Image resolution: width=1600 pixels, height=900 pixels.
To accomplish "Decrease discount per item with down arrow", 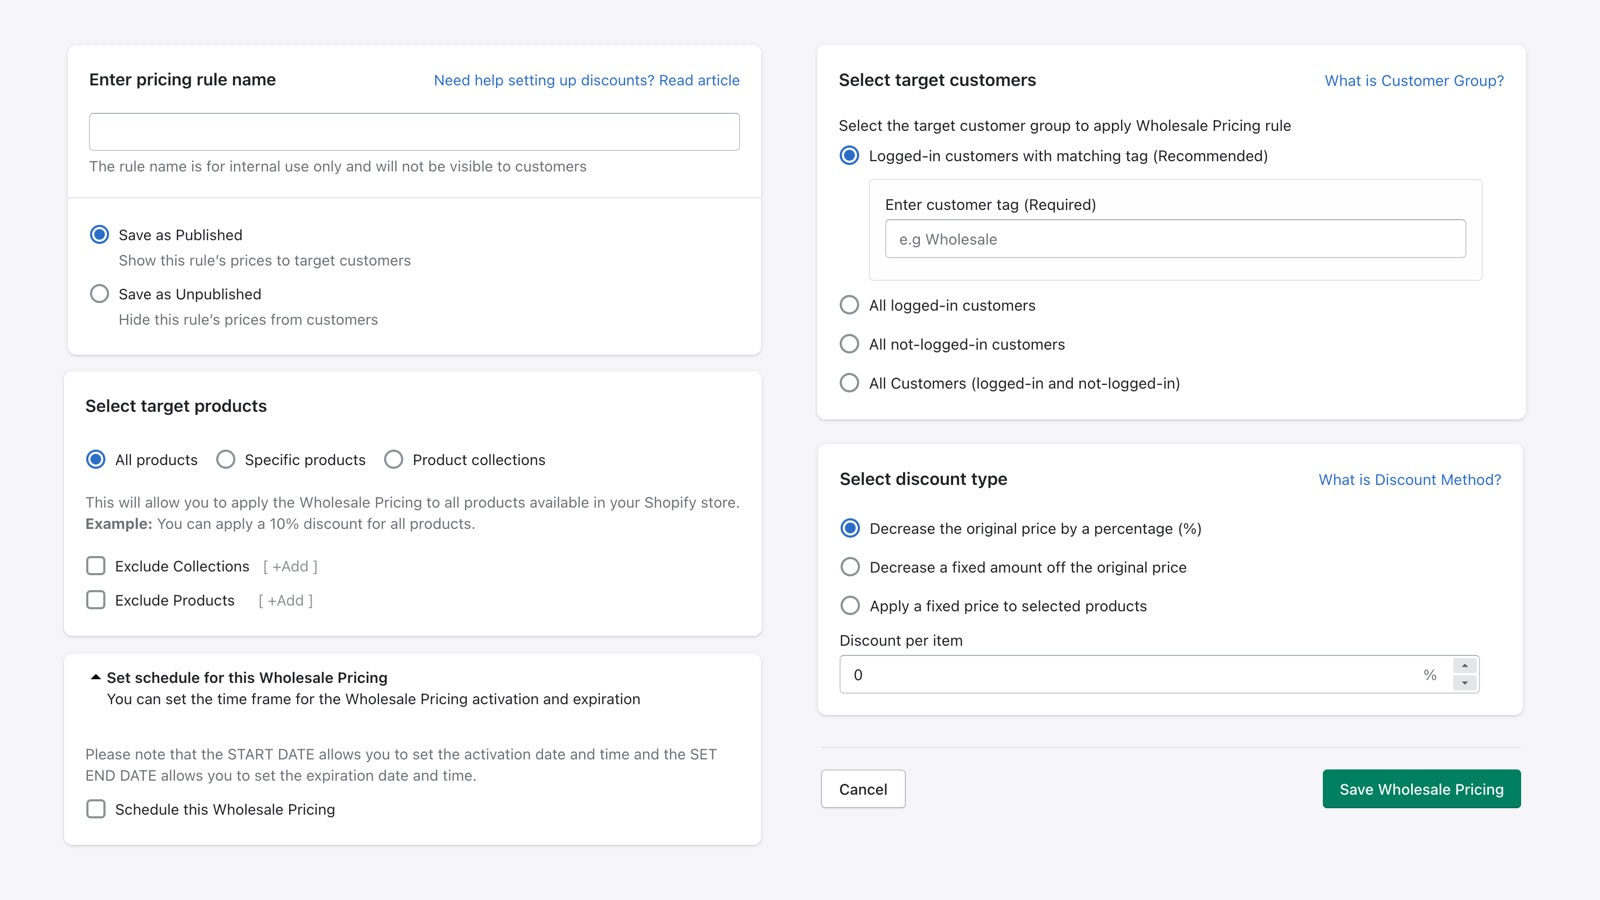I will 1465,683.
